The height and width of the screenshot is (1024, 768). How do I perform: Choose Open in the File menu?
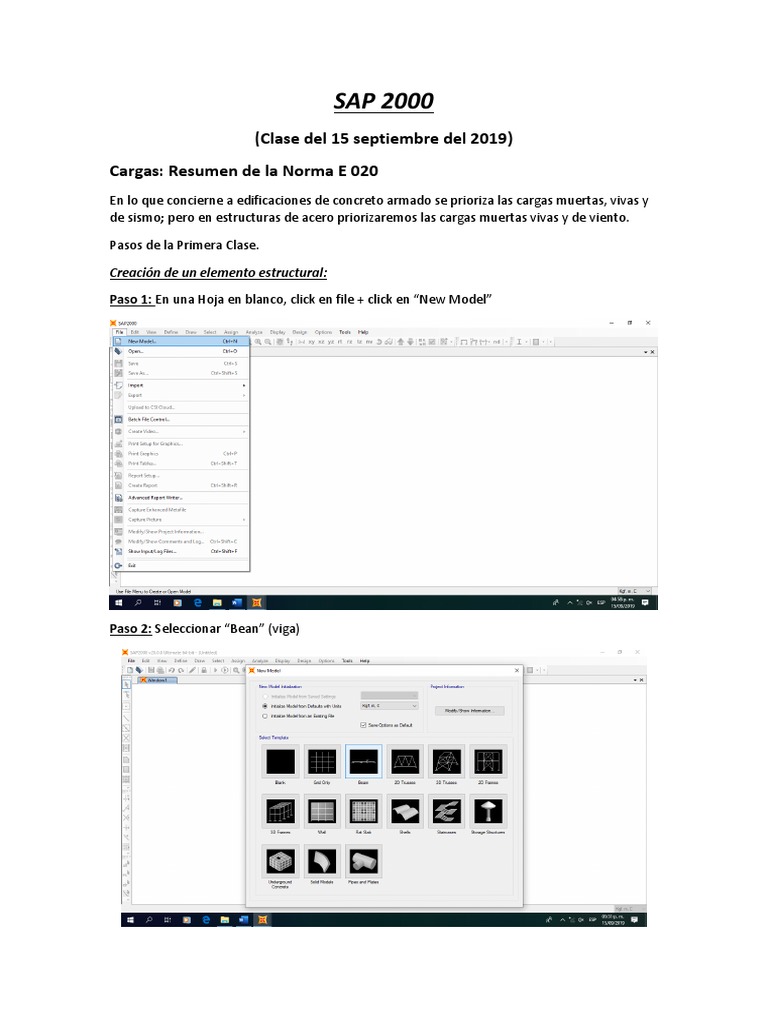coord(181,351)
